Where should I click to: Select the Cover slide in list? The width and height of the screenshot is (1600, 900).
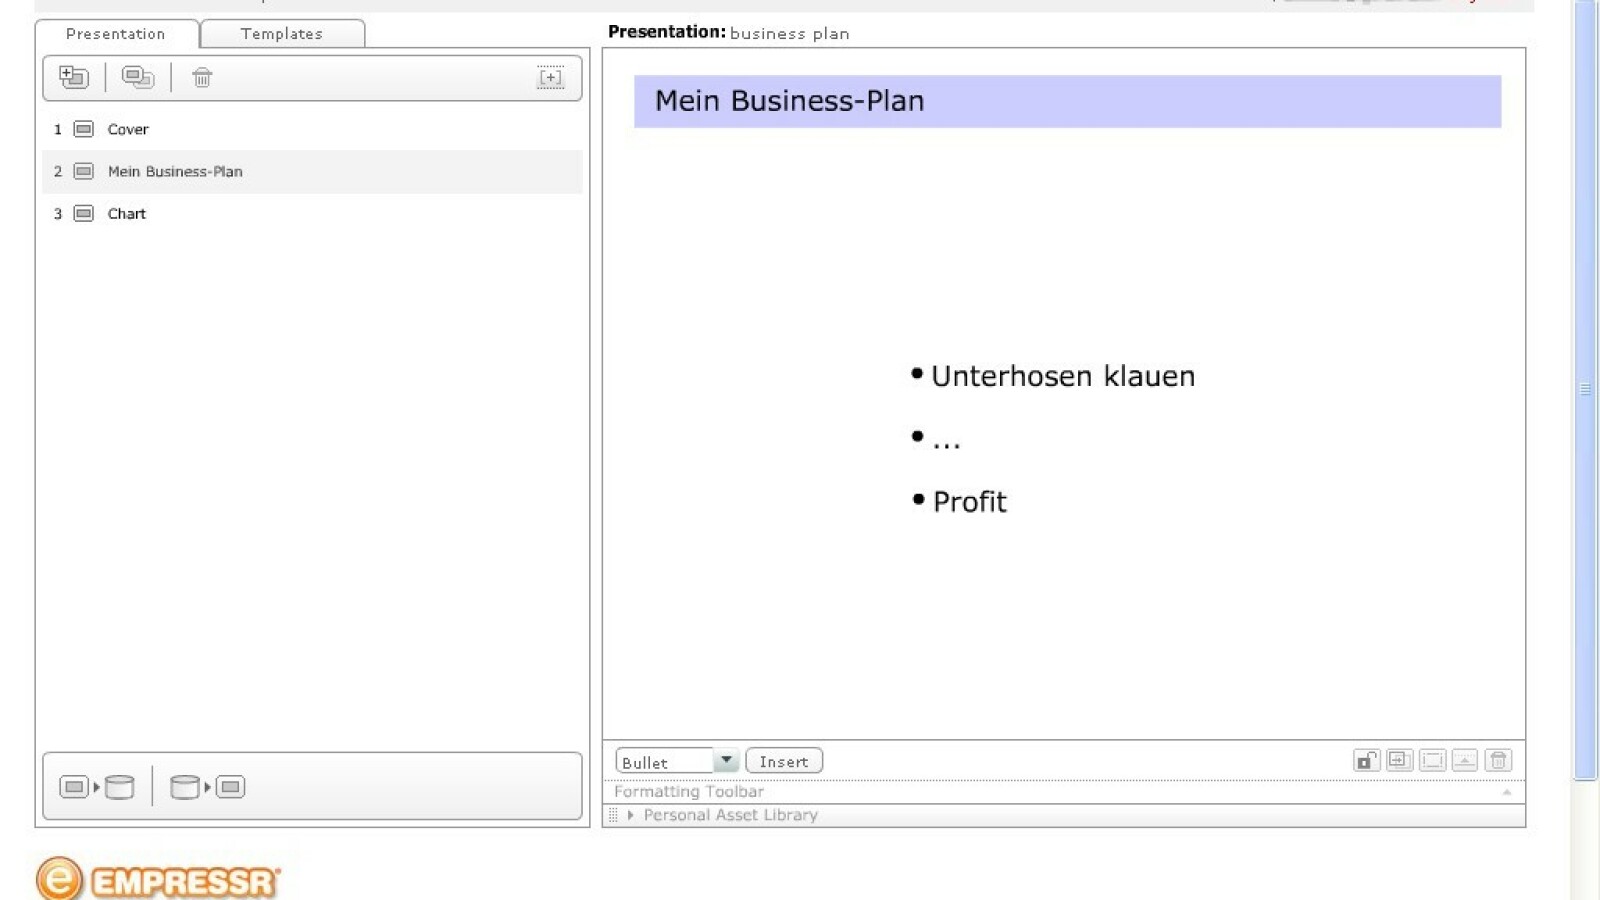point(128,130)
